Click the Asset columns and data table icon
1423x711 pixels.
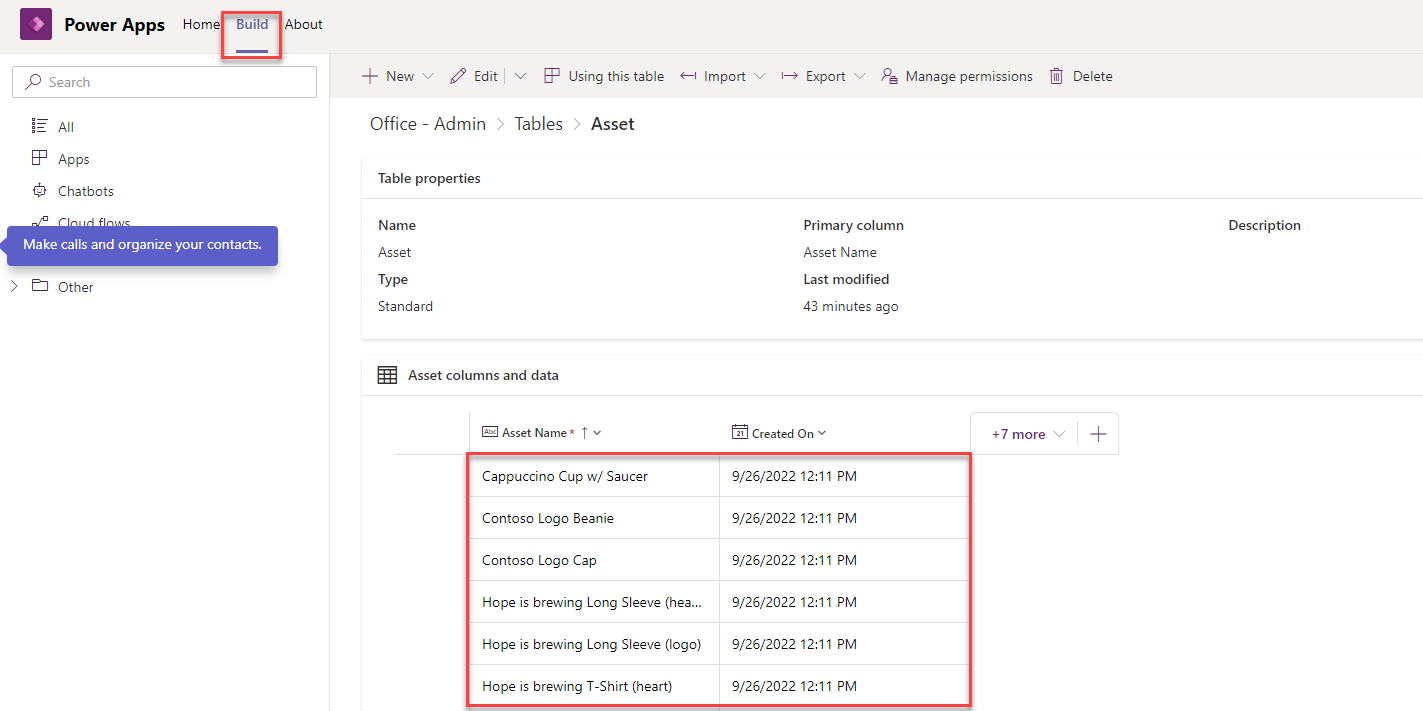pyautogui.click(x=387, y=375)
